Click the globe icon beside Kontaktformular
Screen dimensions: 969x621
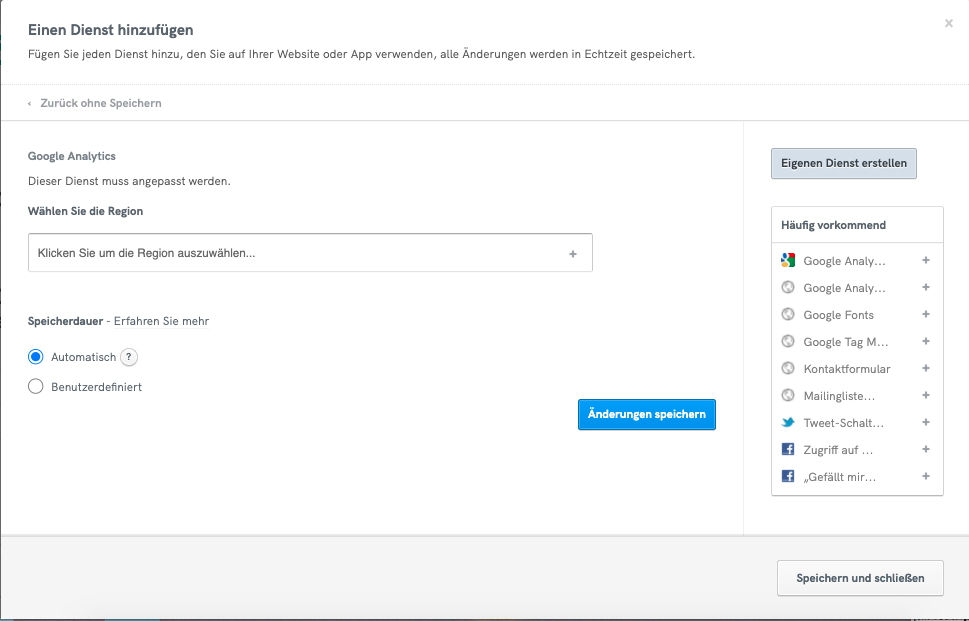coord(788,369)
